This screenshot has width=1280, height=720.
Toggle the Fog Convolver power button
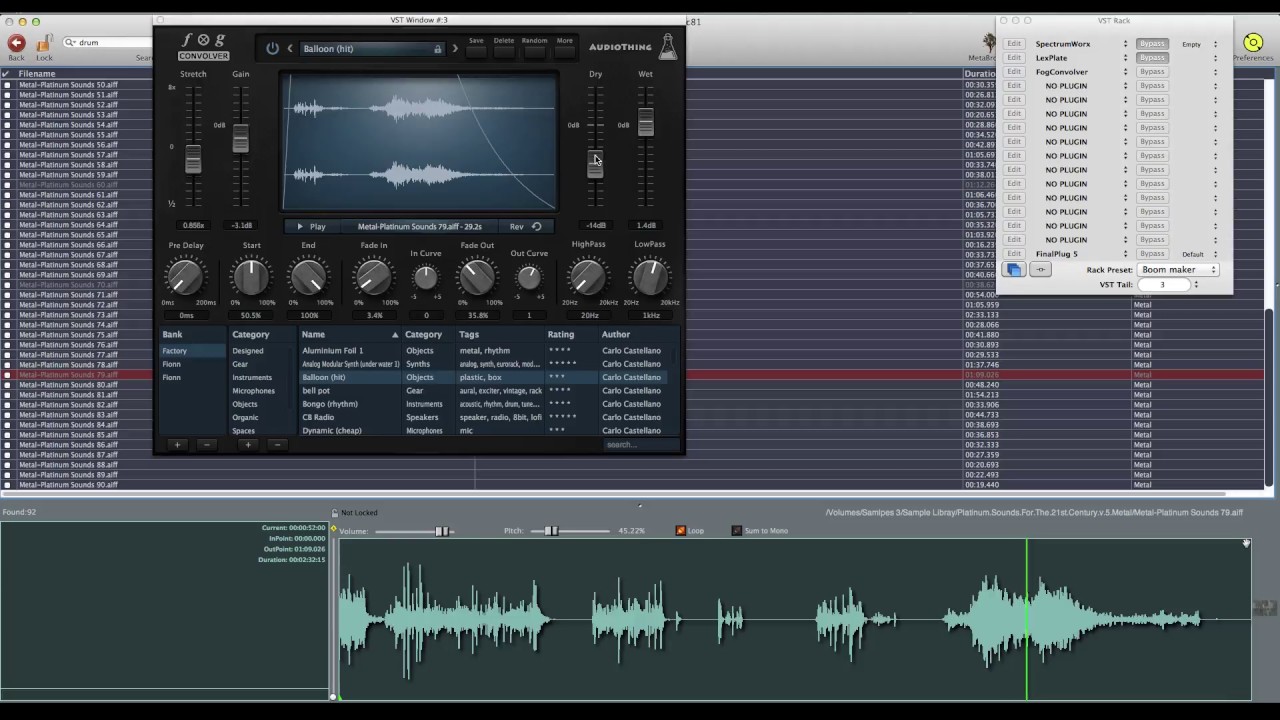[272, 48]
